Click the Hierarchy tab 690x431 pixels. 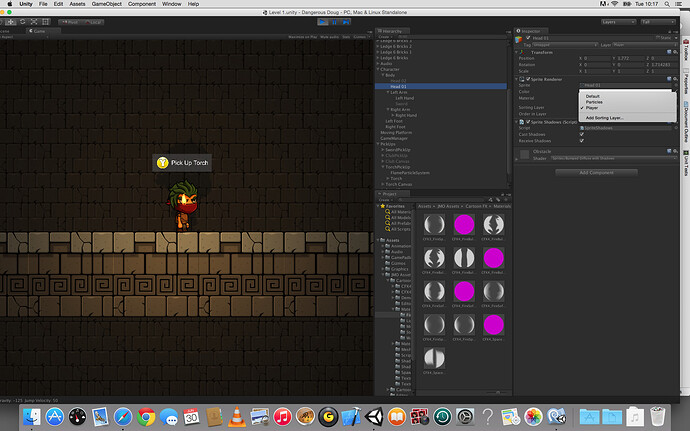[x=392, y=31]
